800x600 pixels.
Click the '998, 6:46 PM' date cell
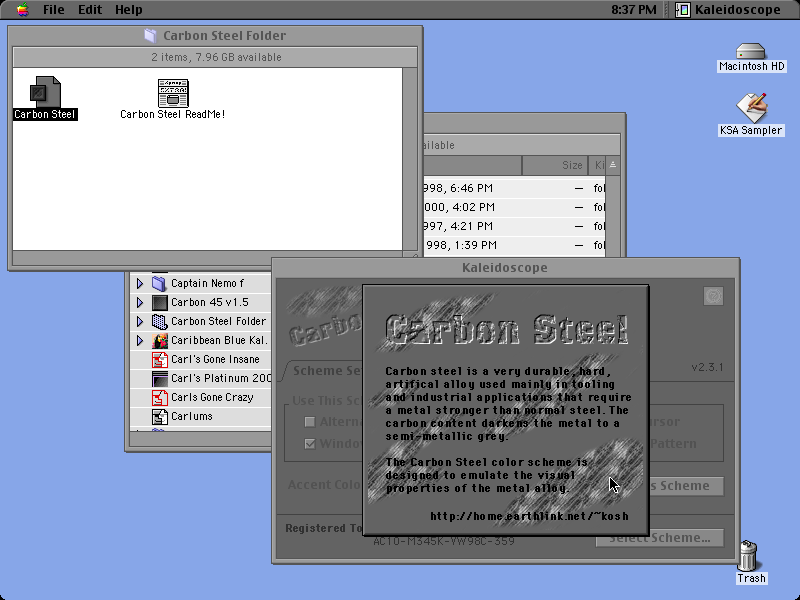458,188
